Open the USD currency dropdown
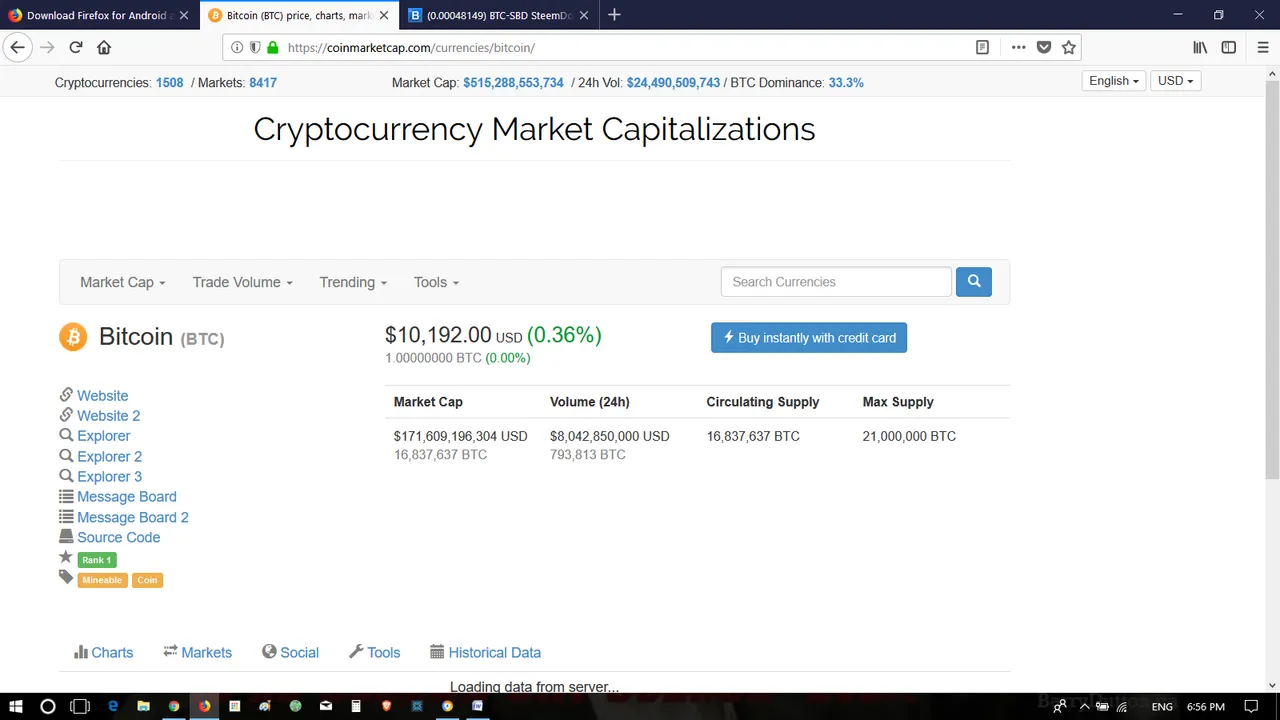This screenshot has width=1280, height=720. pos(1175,81)
